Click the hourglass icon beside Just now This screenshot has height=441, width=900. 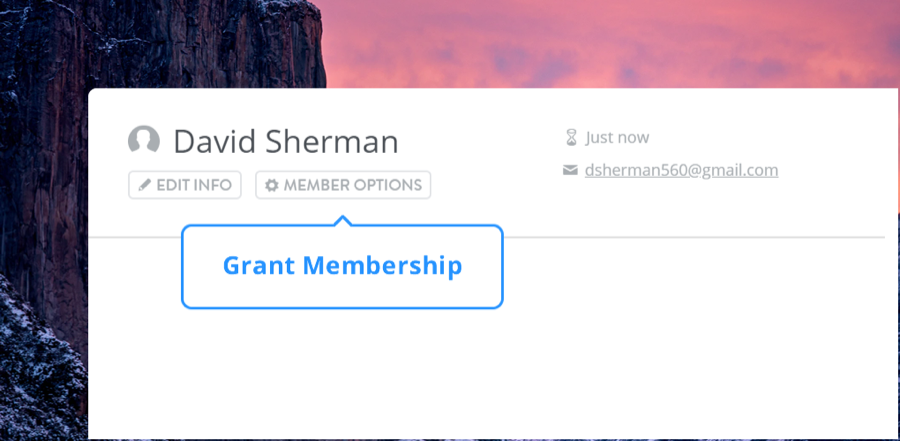[572, 137]
